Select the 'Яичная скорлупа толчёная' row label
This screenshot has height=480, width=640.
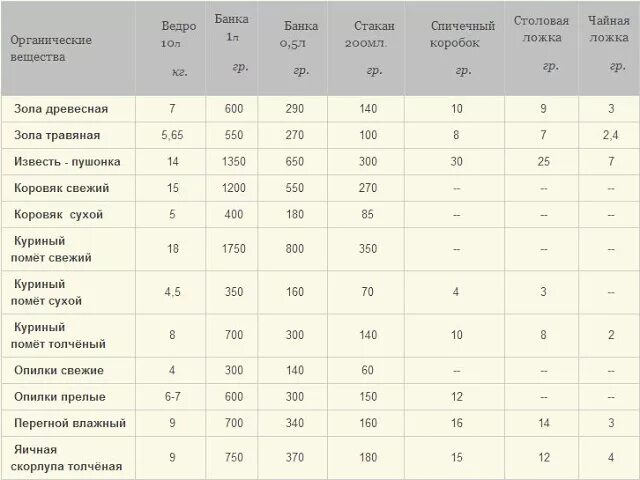click(67, 458)
